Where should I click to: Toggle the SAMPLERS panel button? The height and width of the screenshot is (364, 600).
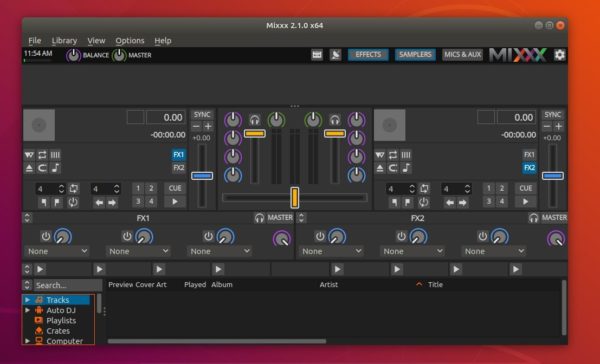(x=415, y=55)
